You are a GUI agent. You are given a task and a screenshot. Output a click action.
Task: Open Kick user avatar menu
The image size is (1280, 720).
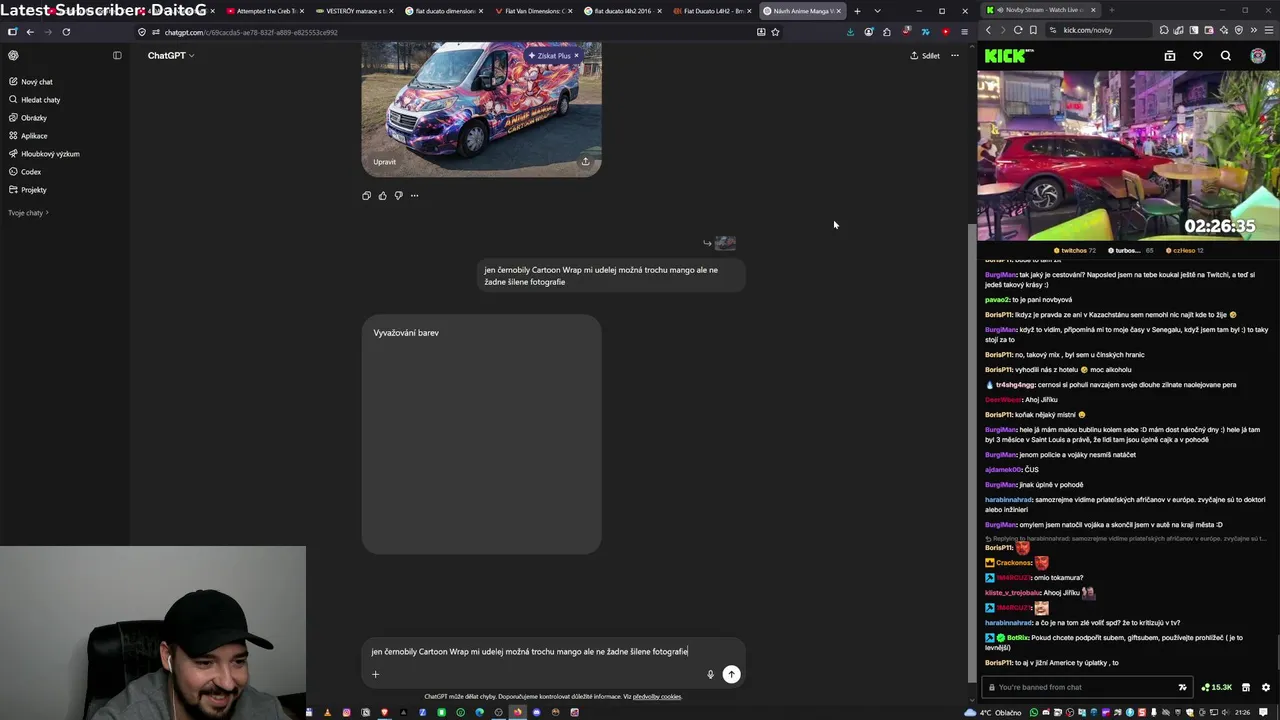tap(1258, 56)
